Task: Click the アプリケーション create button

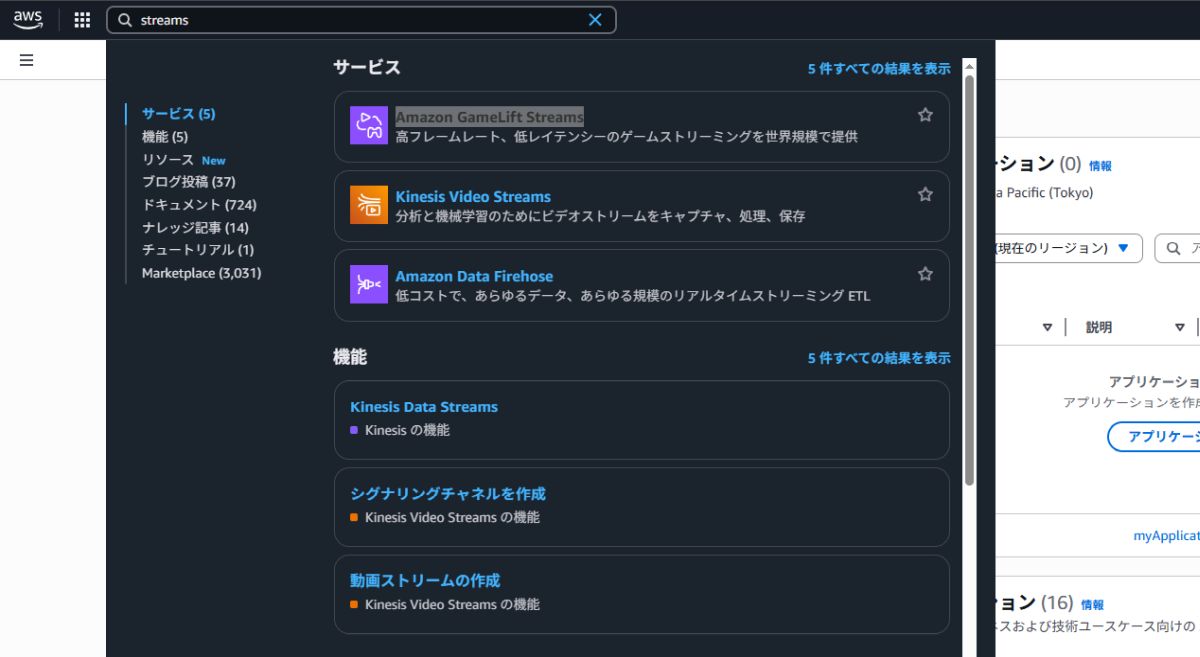Action: coord(1154,437)
